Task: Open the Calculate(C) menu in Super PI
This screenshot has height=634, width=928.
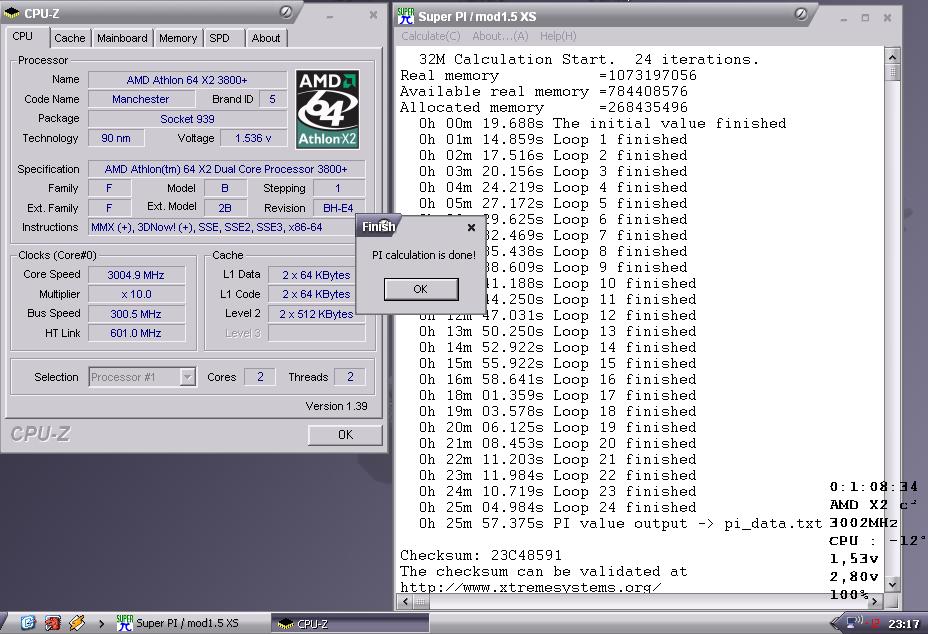Action: click(431, 36)
